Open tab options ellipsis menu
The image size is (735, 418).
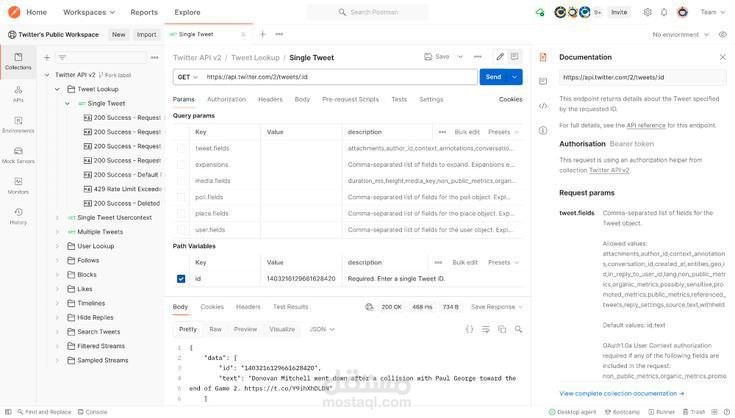tap(279, 34)
